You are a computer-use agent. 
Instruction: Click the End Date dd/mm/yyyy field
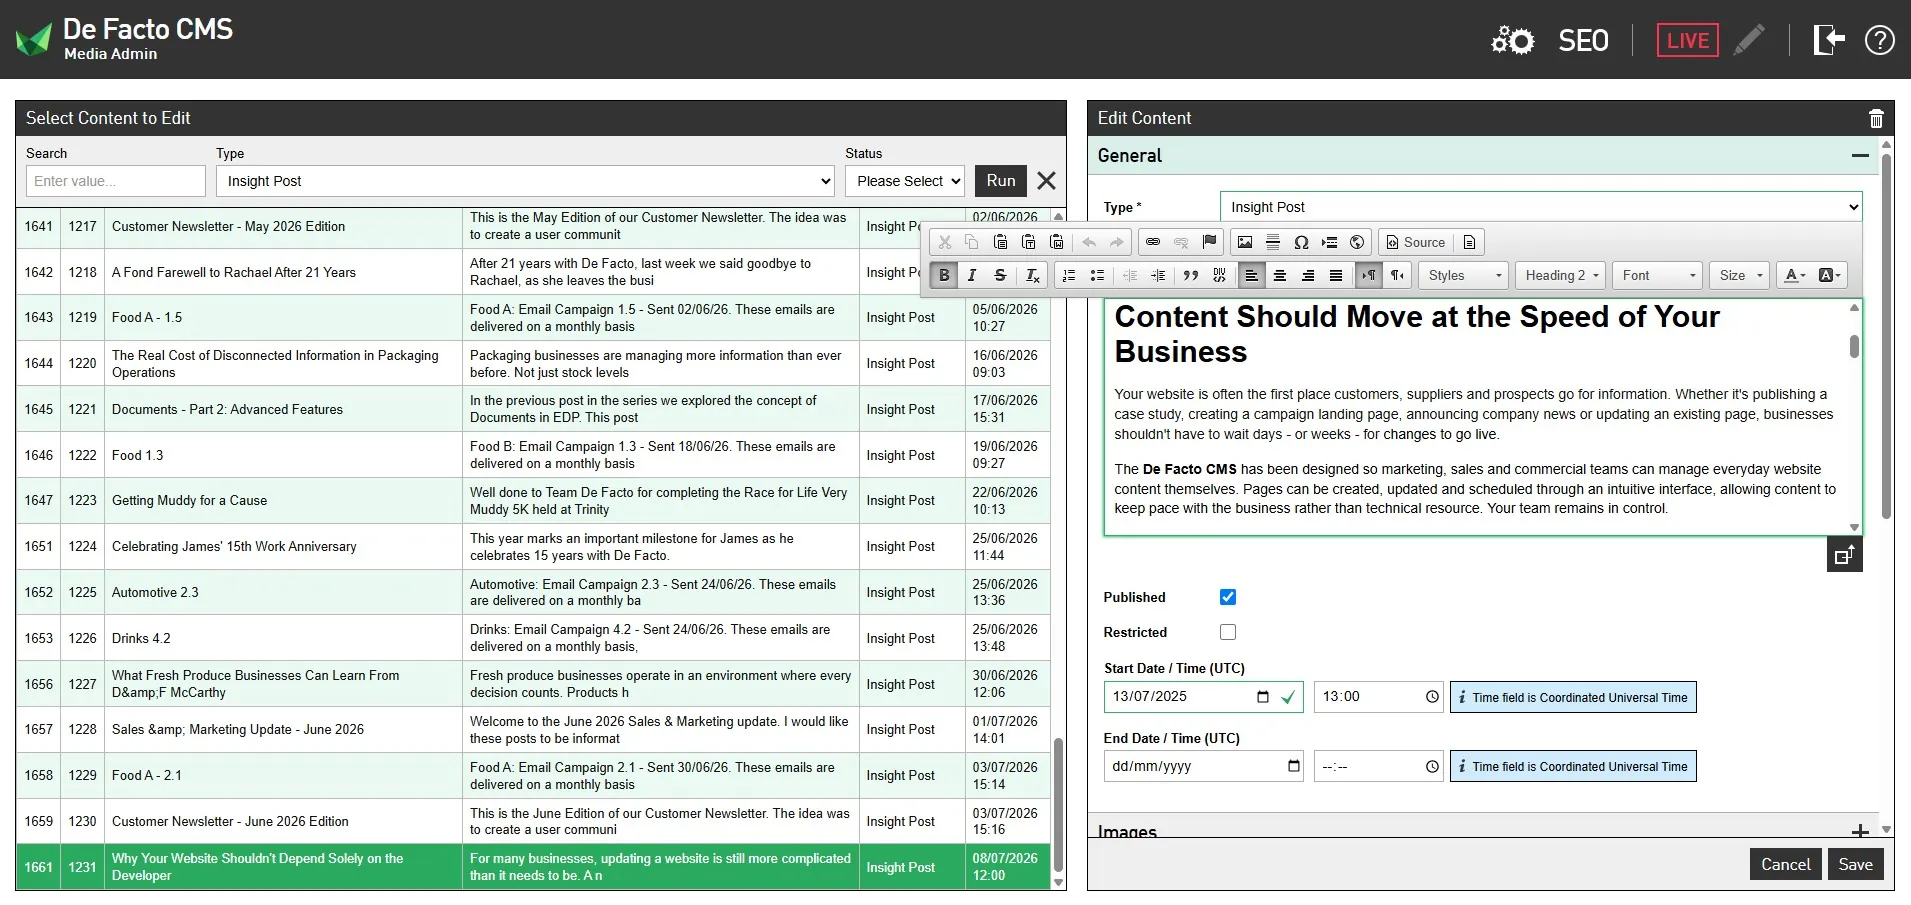(1203, 766)
